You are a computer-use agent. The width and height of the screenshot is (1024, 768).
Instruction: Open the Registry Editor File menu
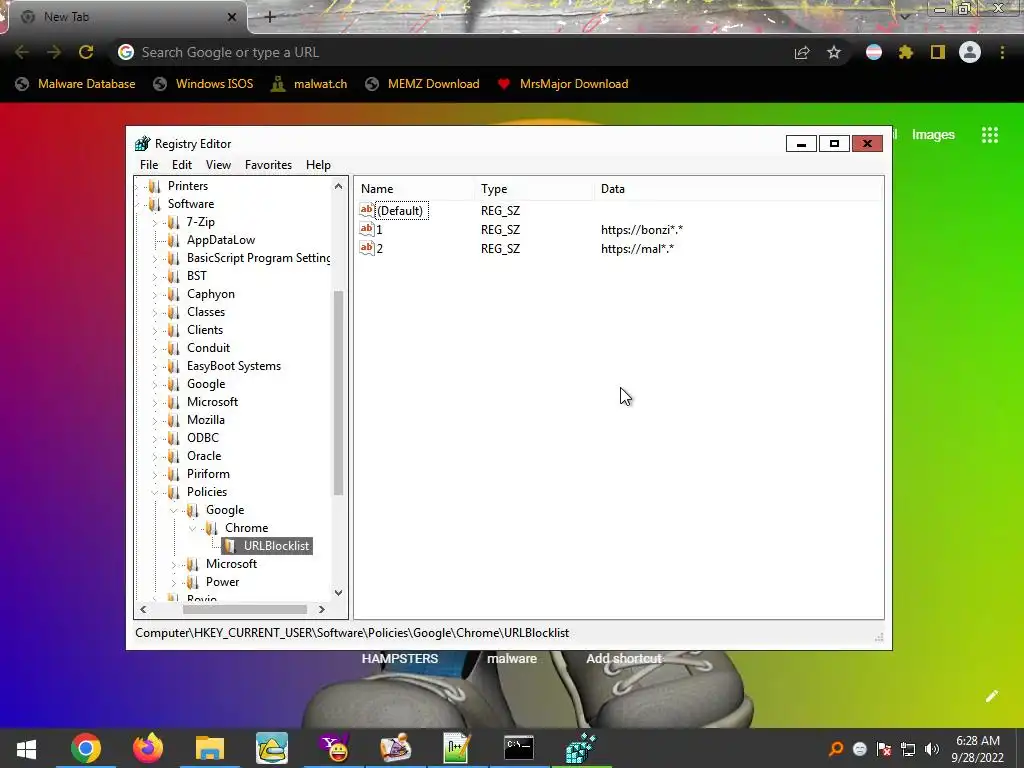click(149, 165)
